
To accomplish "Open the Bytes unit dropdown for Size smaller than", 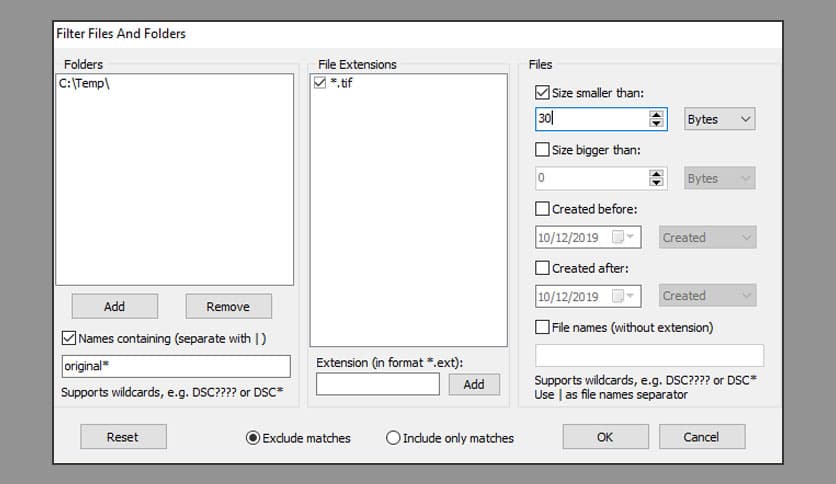I will click(719, 119).
